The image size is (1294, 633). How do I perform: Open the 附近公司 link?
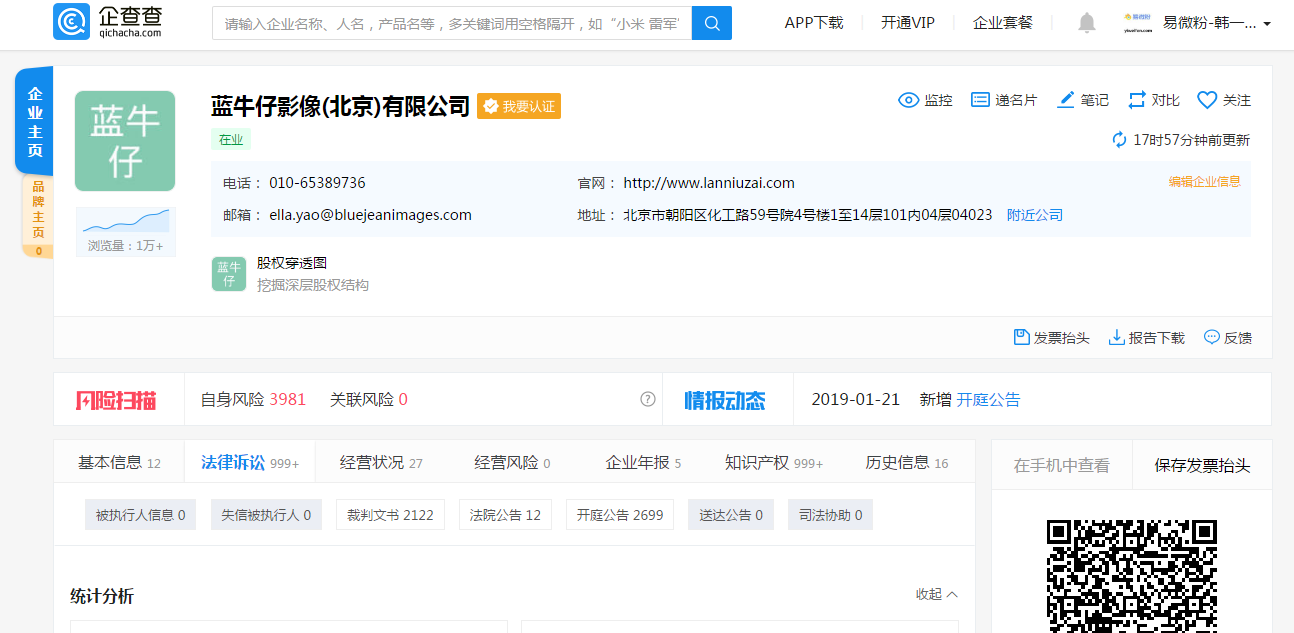[1035, 214]
